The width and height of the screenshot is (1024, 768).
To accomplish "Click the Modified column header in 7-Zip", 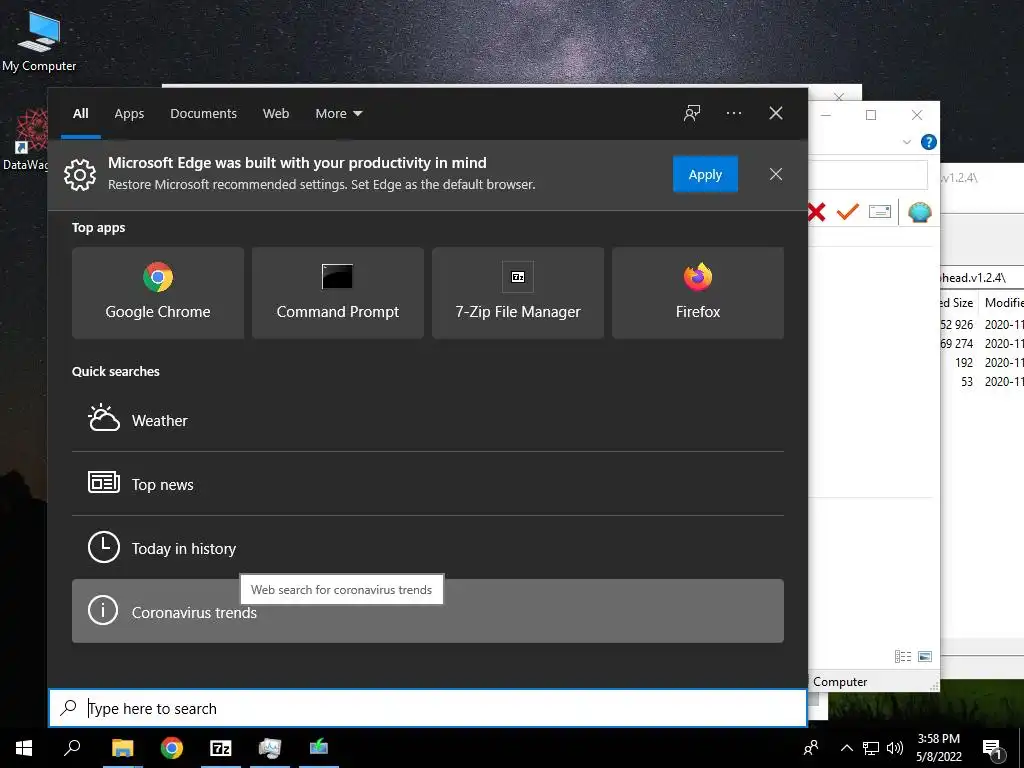I will (1003, 302).
